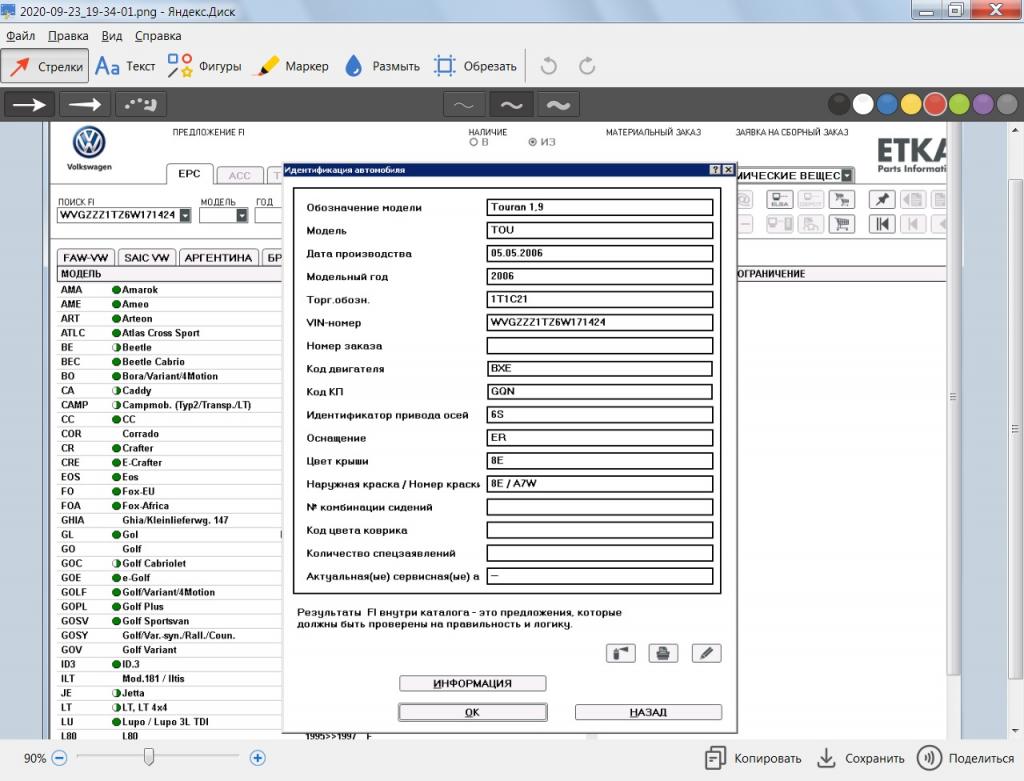Open the Справка menu
The image size is (1024, 781).
pos(158,36)
